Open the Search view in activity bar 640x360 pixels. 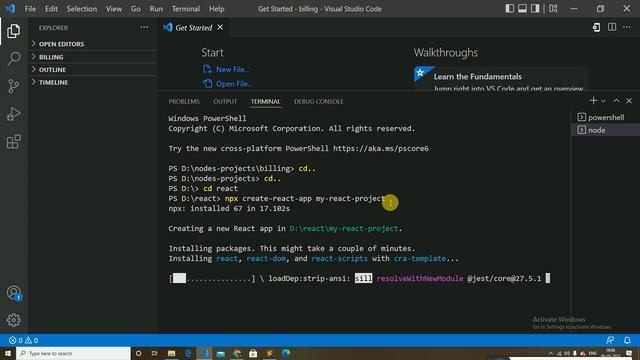13,58
